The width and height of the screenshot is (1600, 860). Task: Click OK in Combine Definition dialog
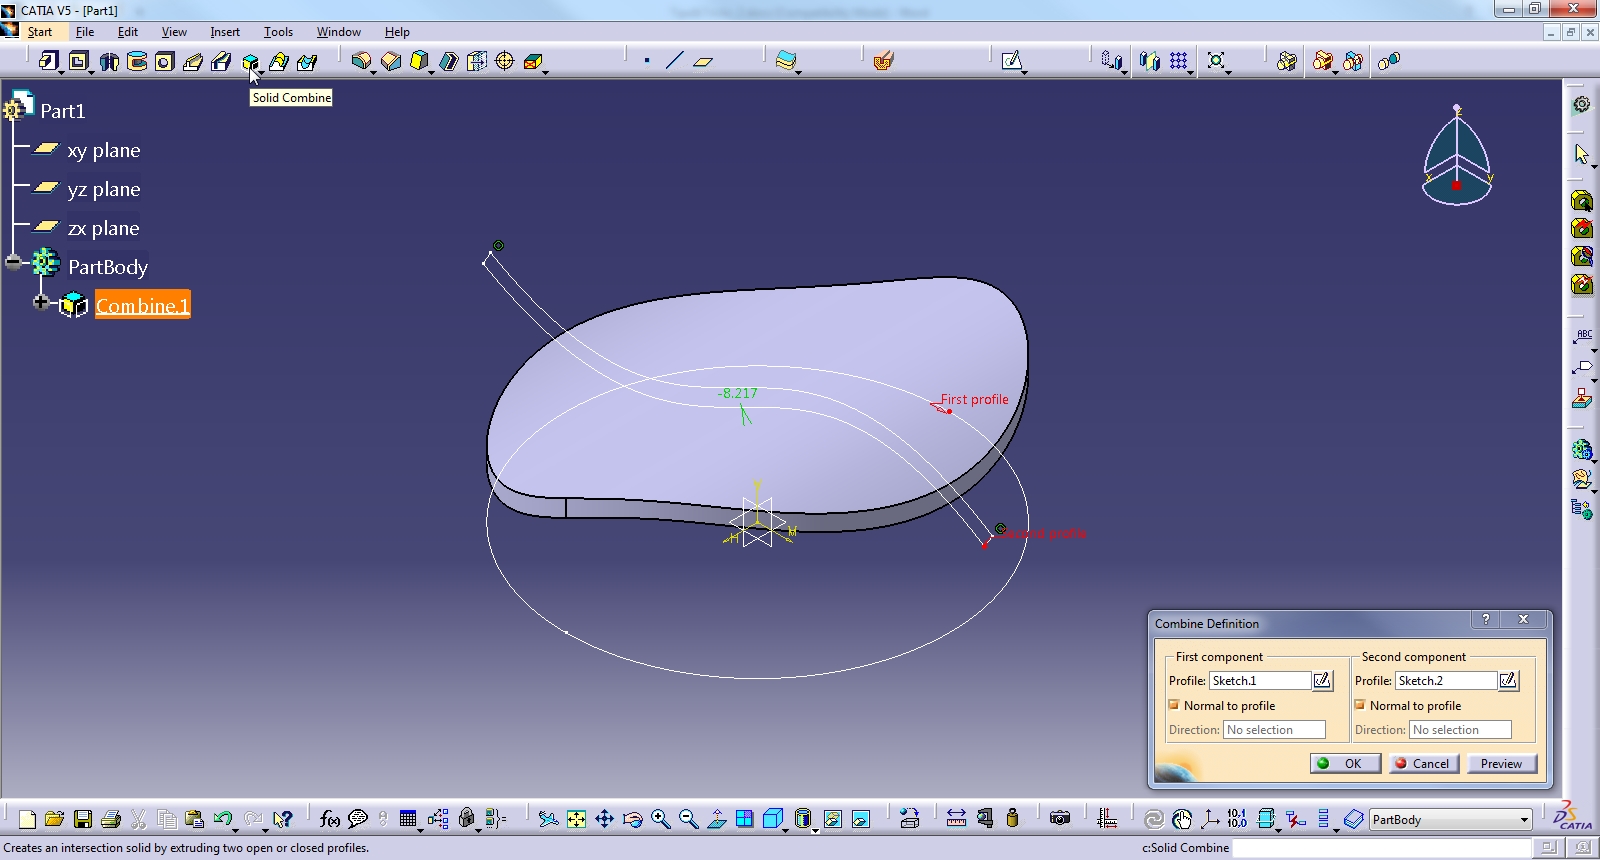1345,763
